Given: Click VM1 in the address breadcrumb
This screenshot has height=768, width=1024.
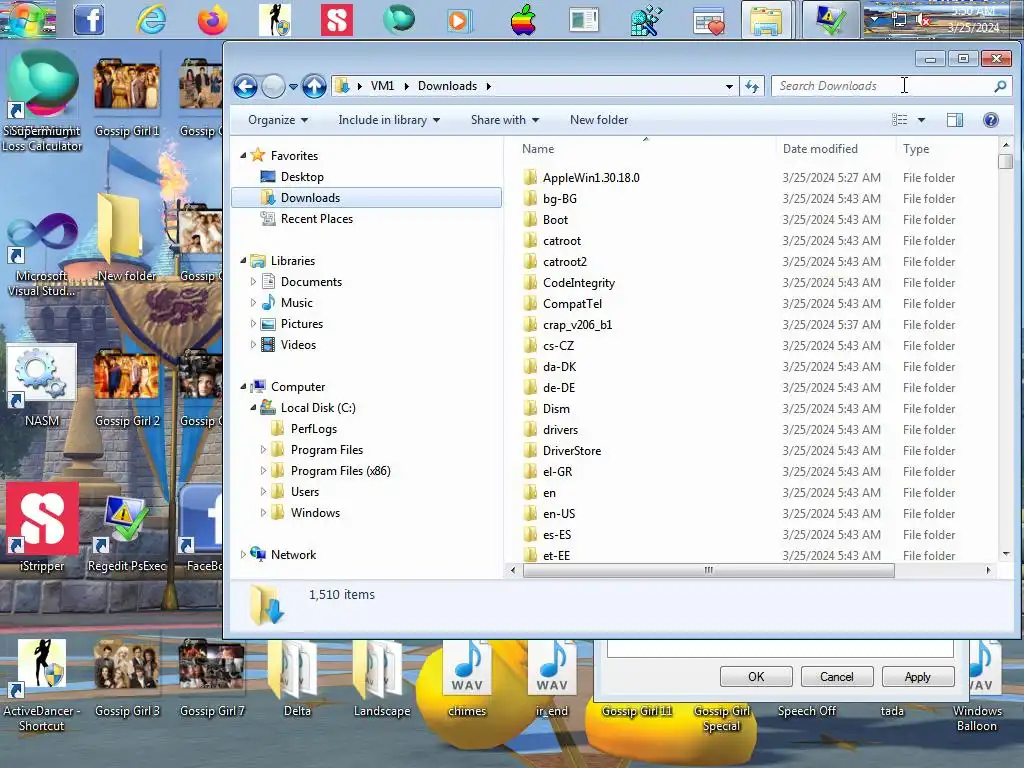Looking at the screenshot, I should click(x=382, y=86).
